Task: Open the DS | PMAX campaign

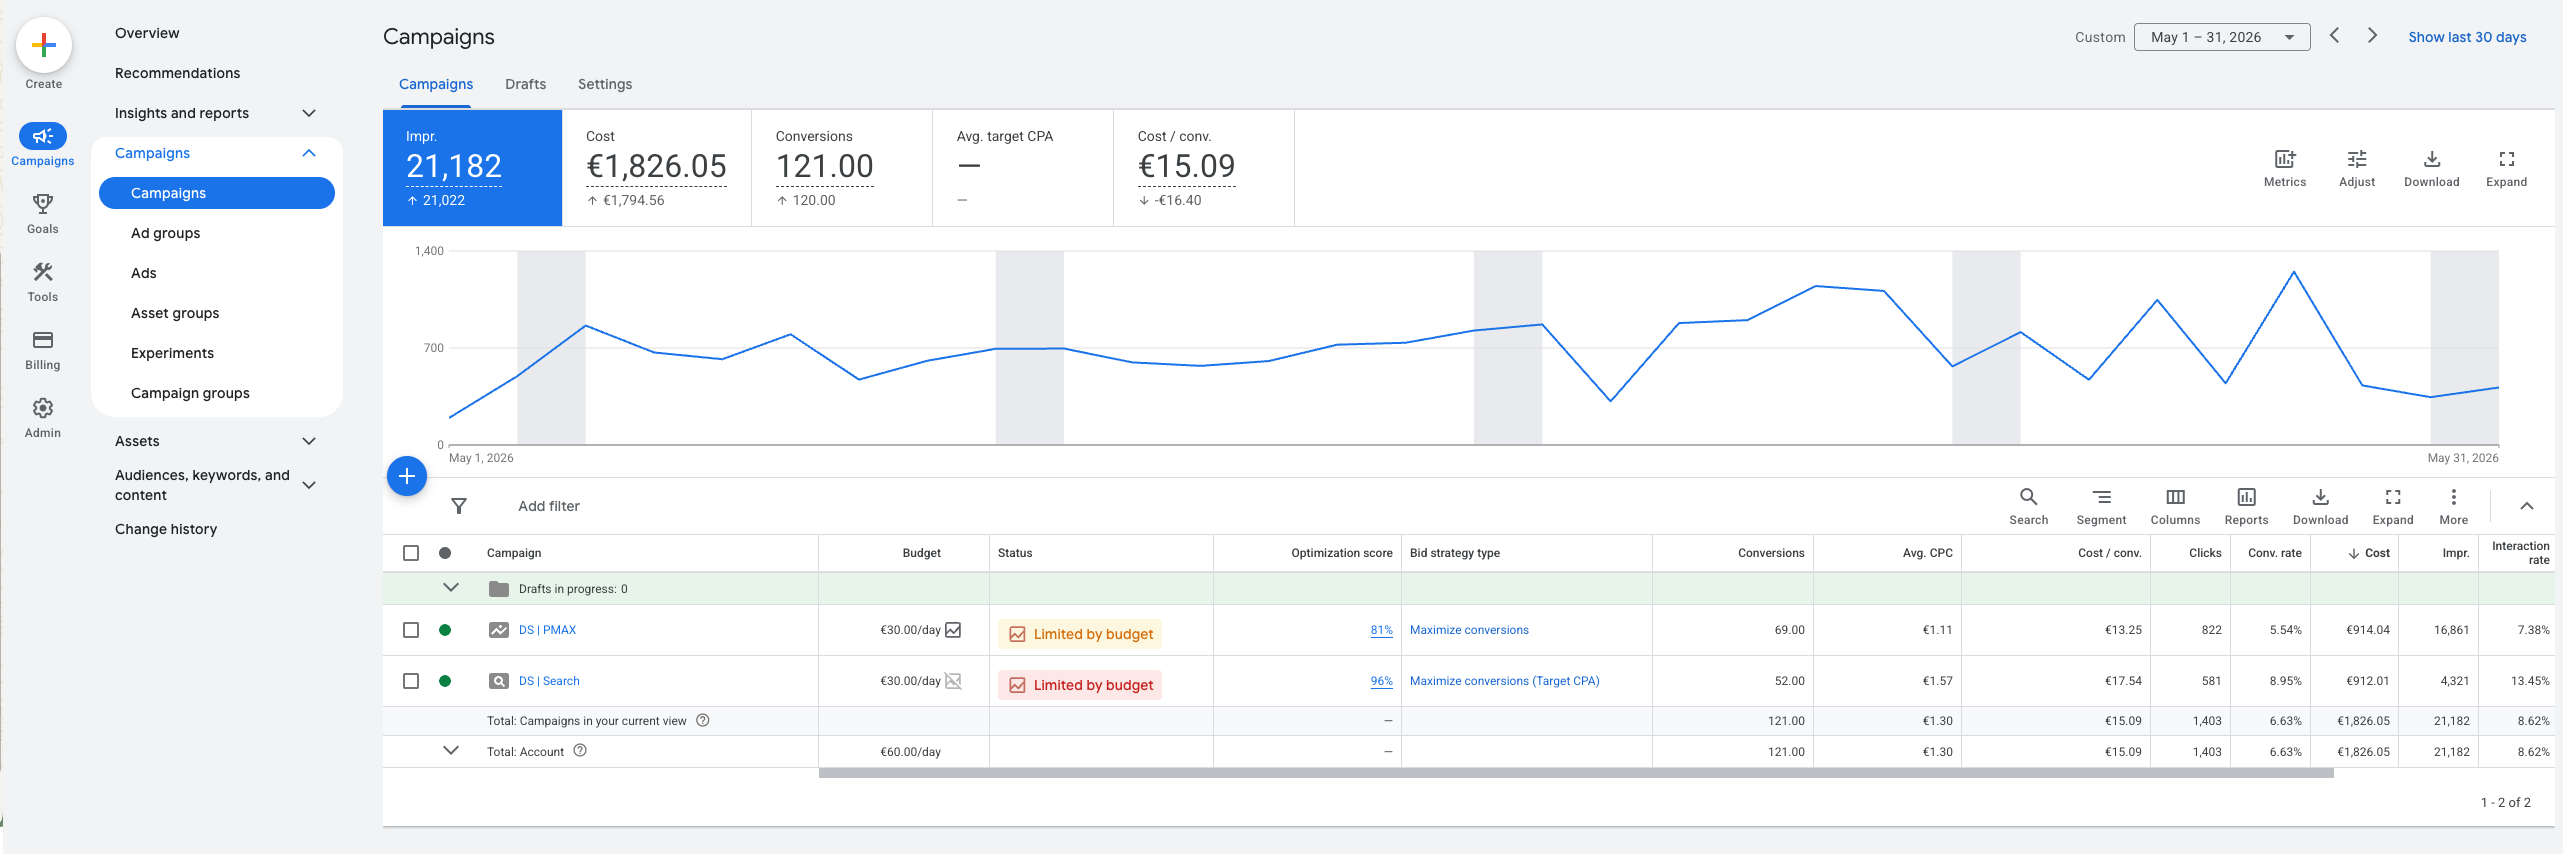Action: click(x=547, y=630)
